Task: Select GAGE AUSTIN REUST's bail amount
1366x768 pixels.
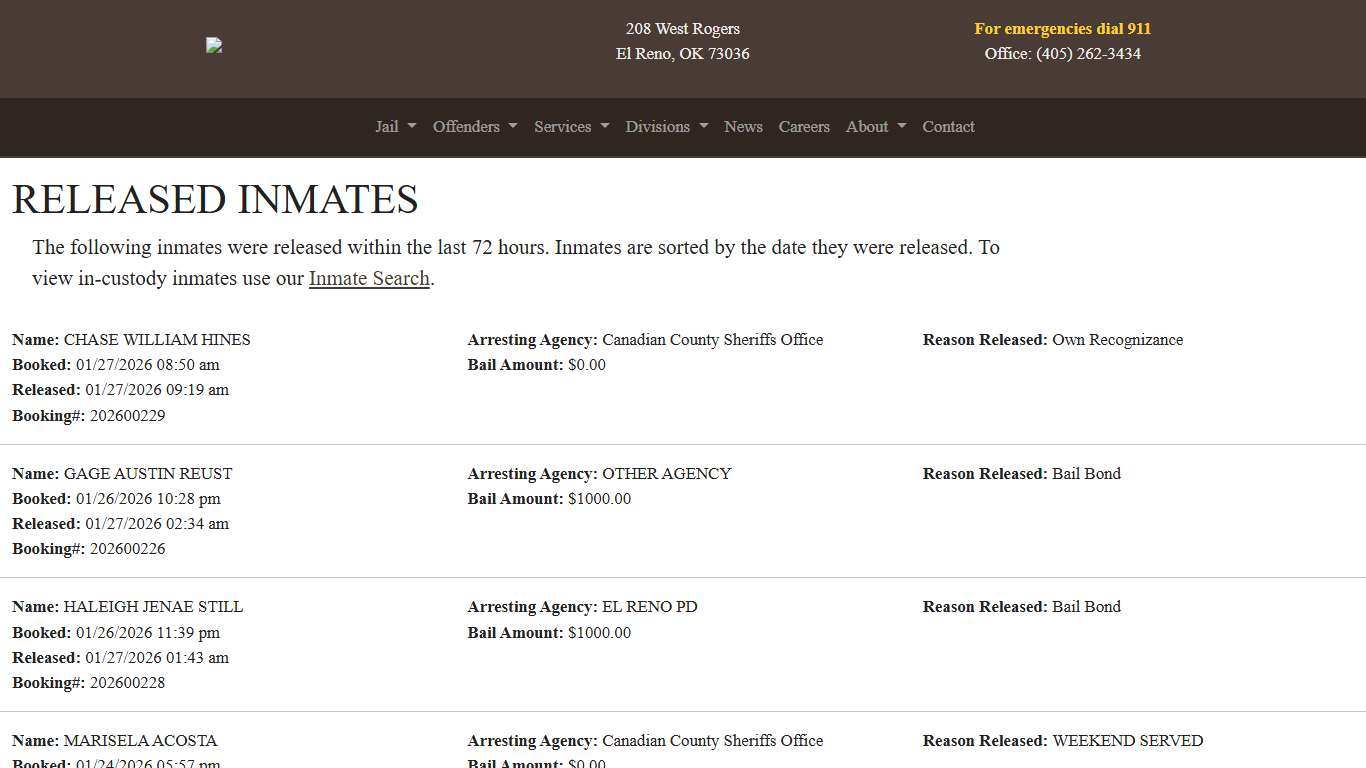Action: point(599,499)
